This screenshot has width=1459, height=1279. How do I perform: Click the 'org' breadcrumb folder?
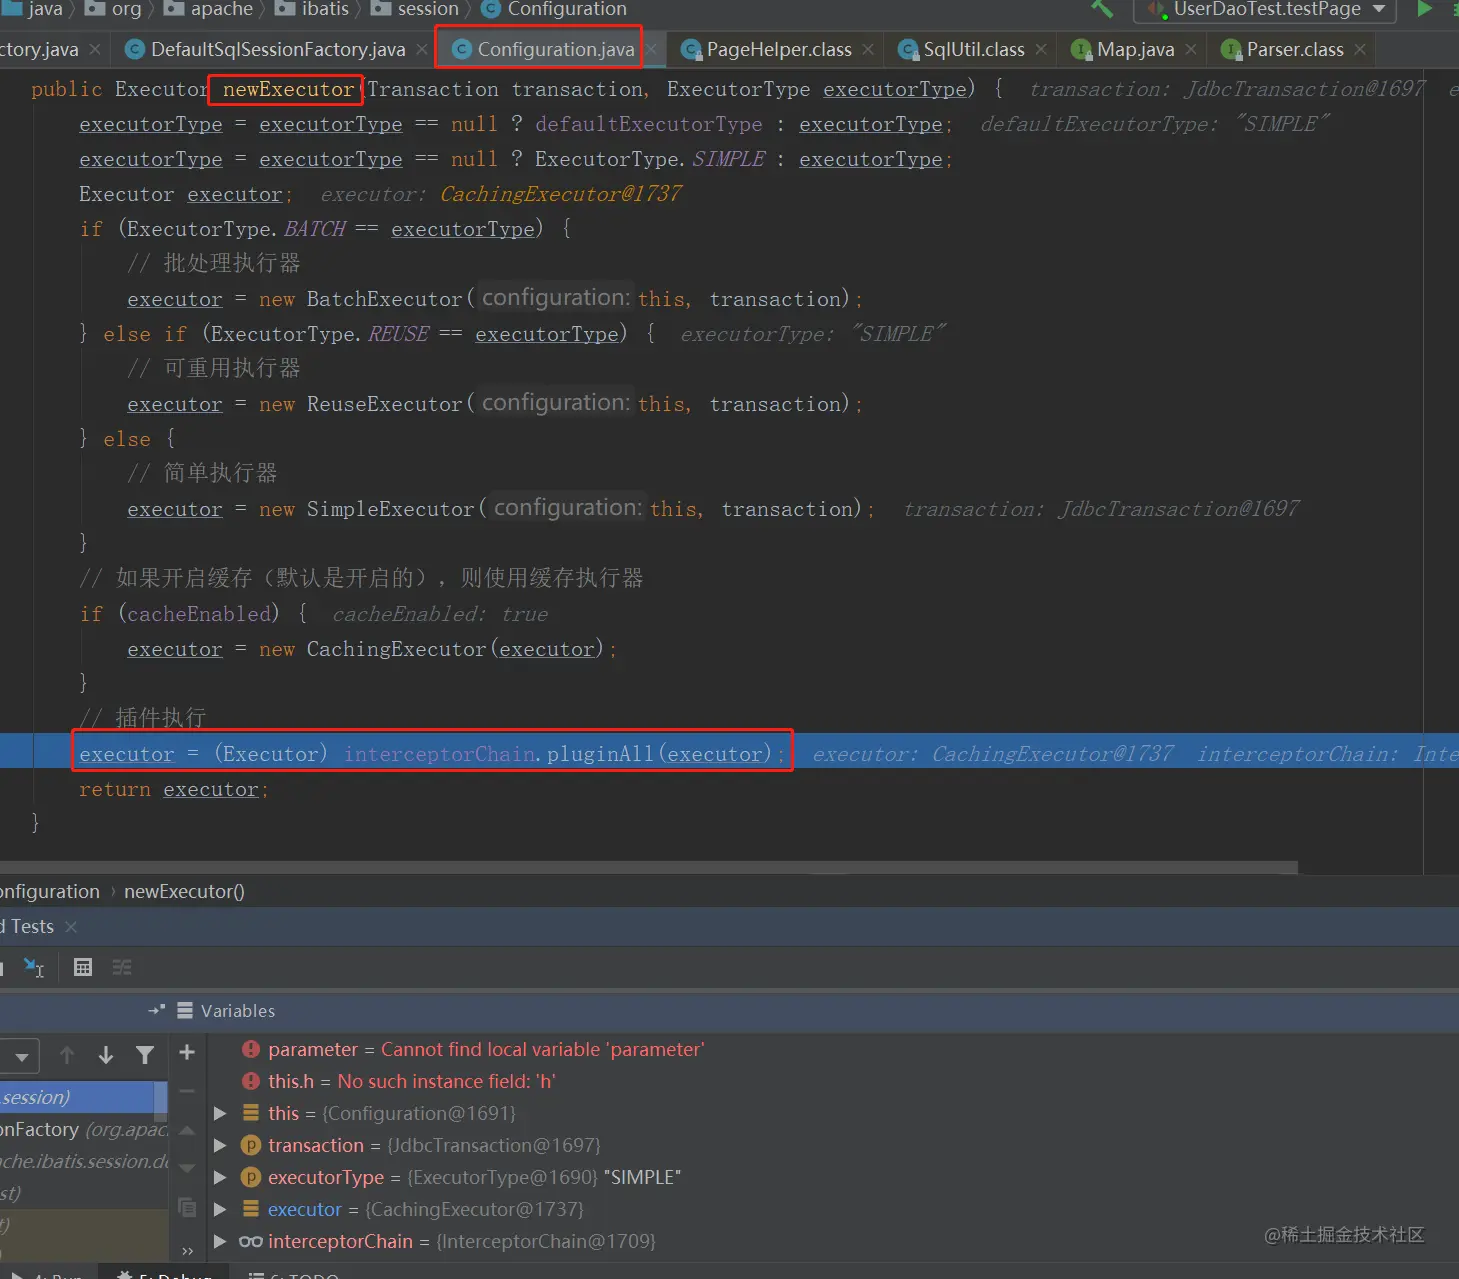pyautogui.click(x=114, y=9)
